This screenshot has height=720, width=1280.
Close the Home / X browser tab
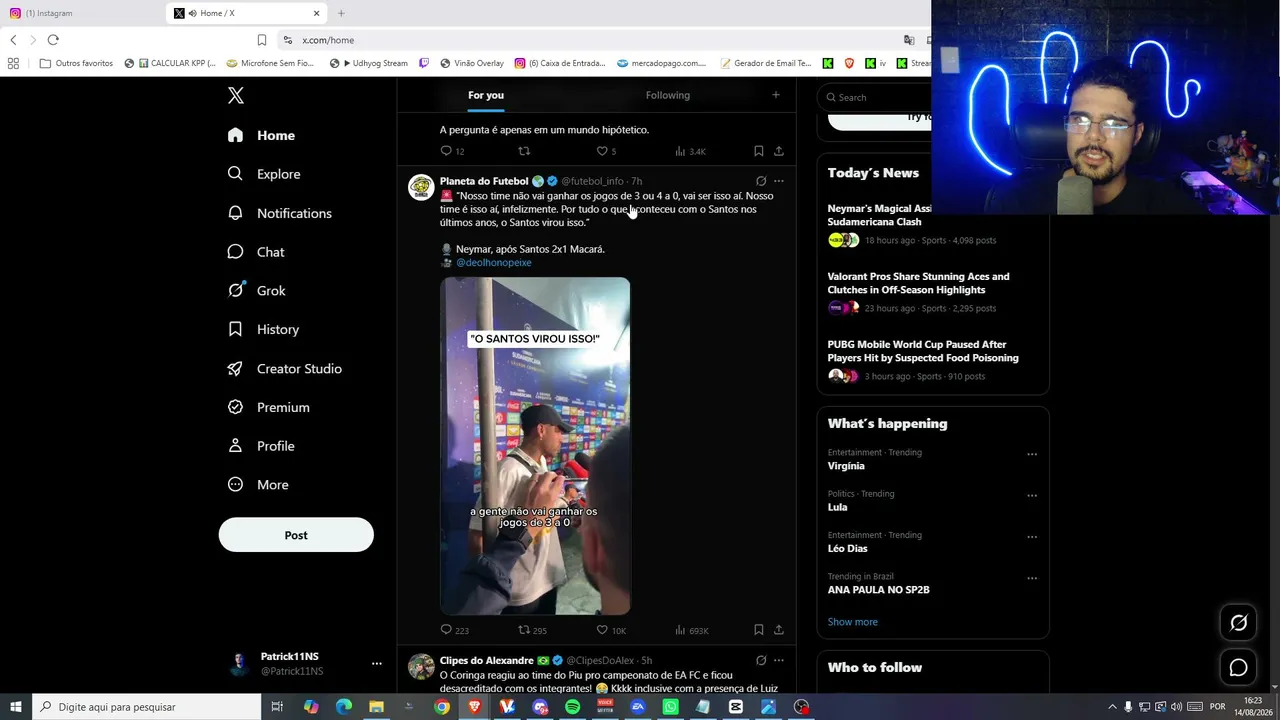(317, 13)
